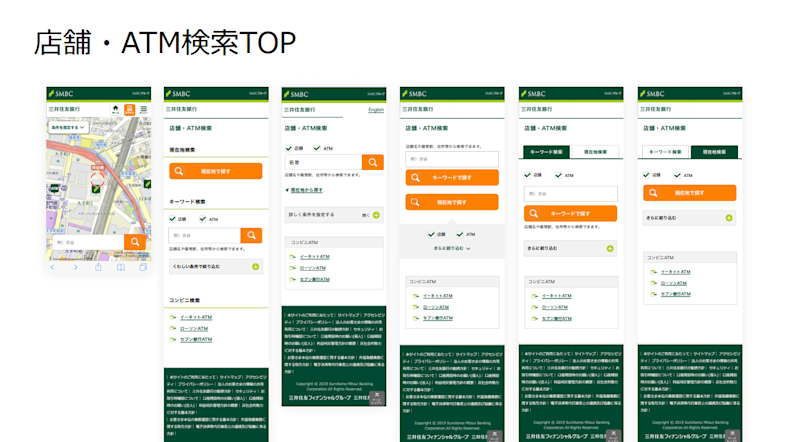Click the SMBC logo on the コンビニ検索 screen
Screen dimensions: 790x442
point(178,94)
